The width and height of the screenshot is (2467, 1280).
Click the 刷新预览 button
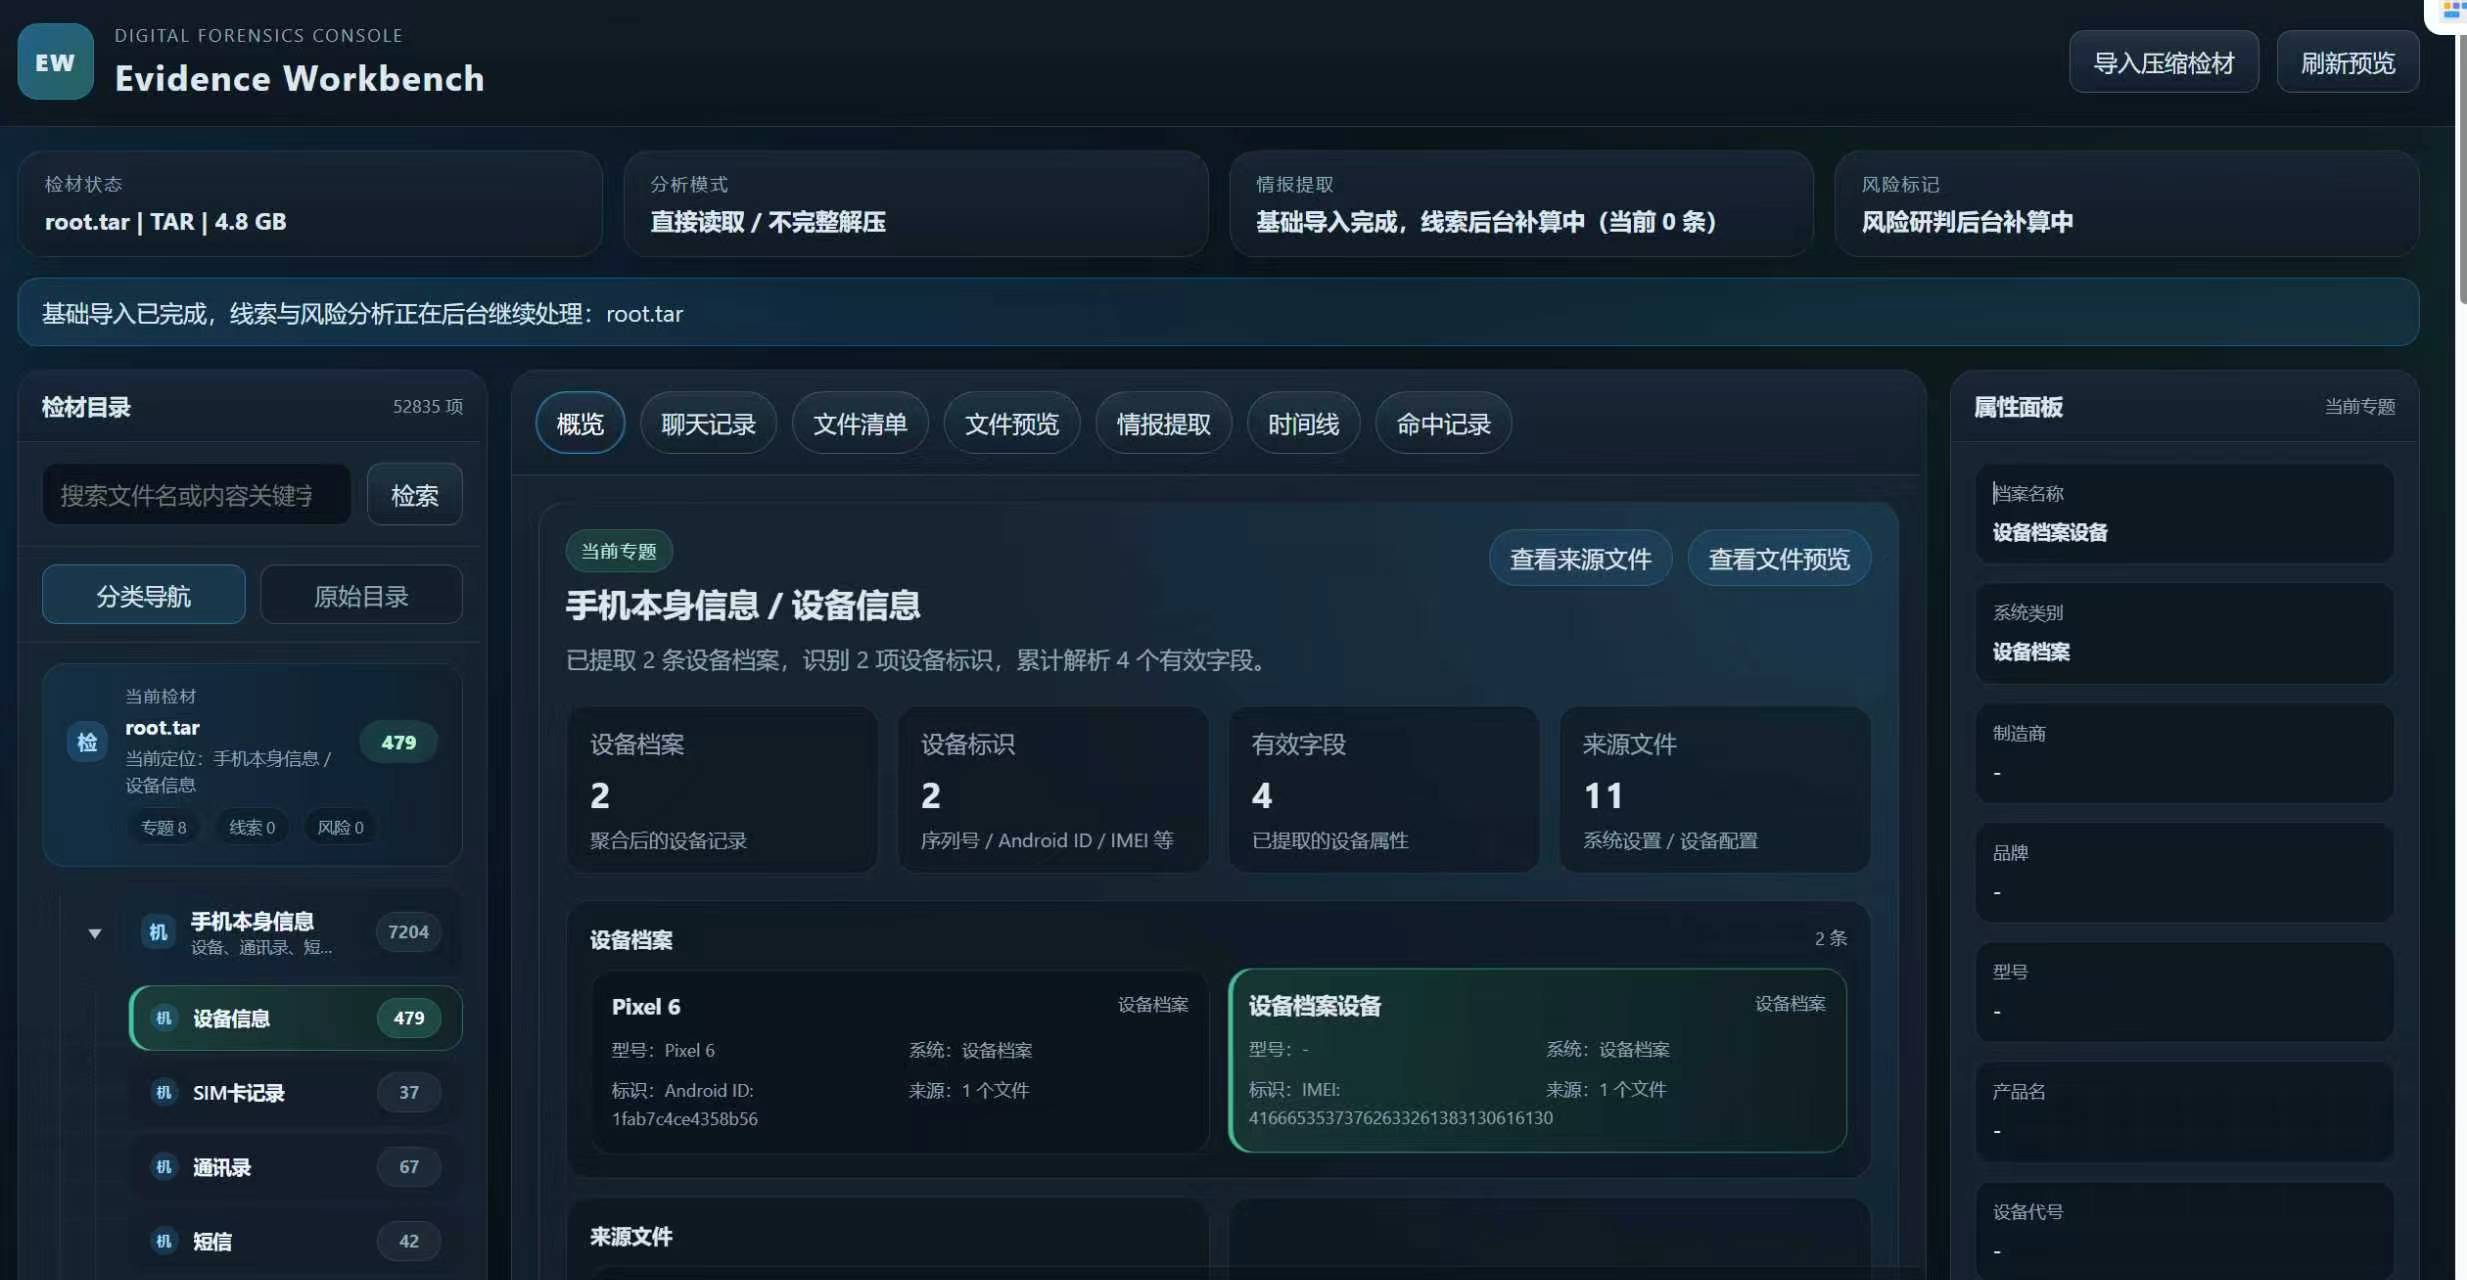click(2347, 63)
